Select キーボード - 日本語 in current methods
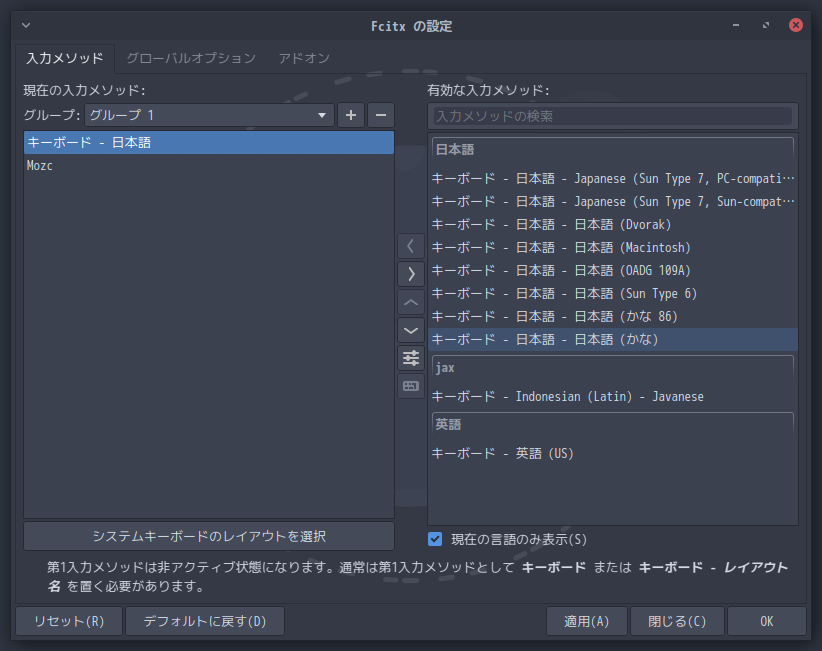The width and height of the screenshot is (822, 651). click(x=209, y=143)
